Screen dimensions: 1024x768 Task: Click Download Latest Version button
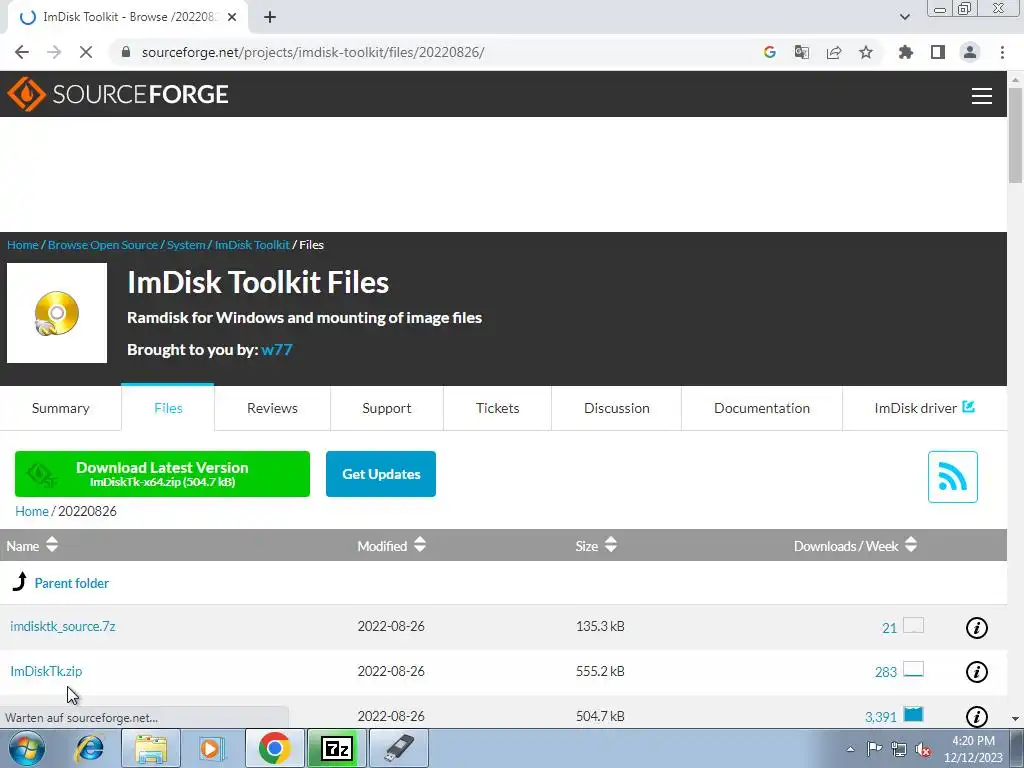[x=162, y=474]
